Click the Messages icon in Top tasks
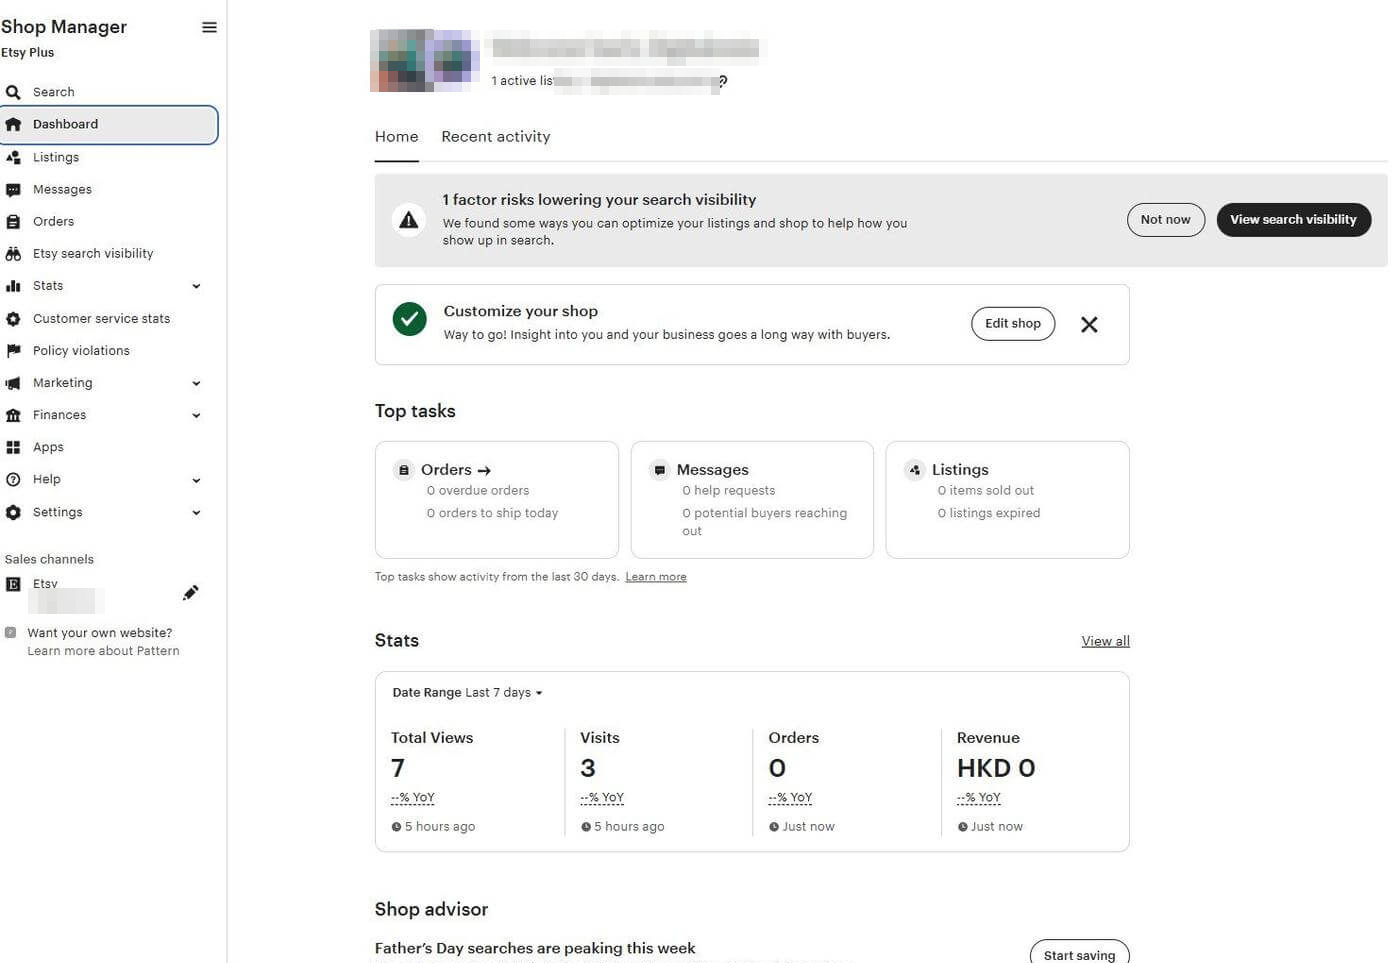The width and height of the screenshot is (1400, 963). coord(660,470)
